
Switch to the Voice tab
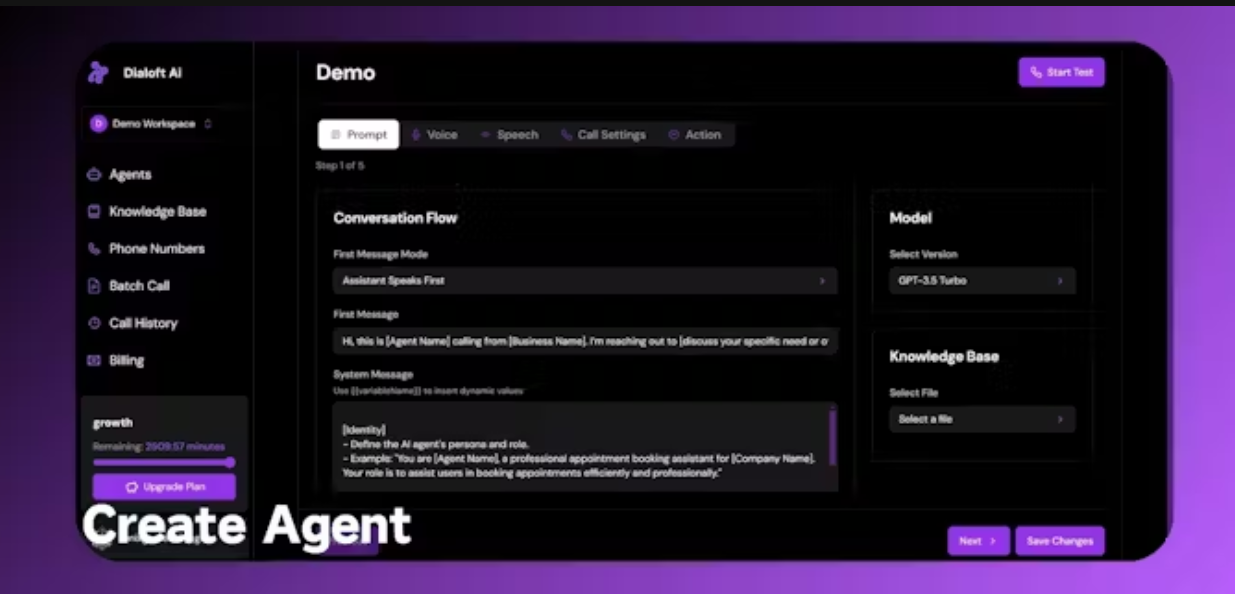point(434,134)
